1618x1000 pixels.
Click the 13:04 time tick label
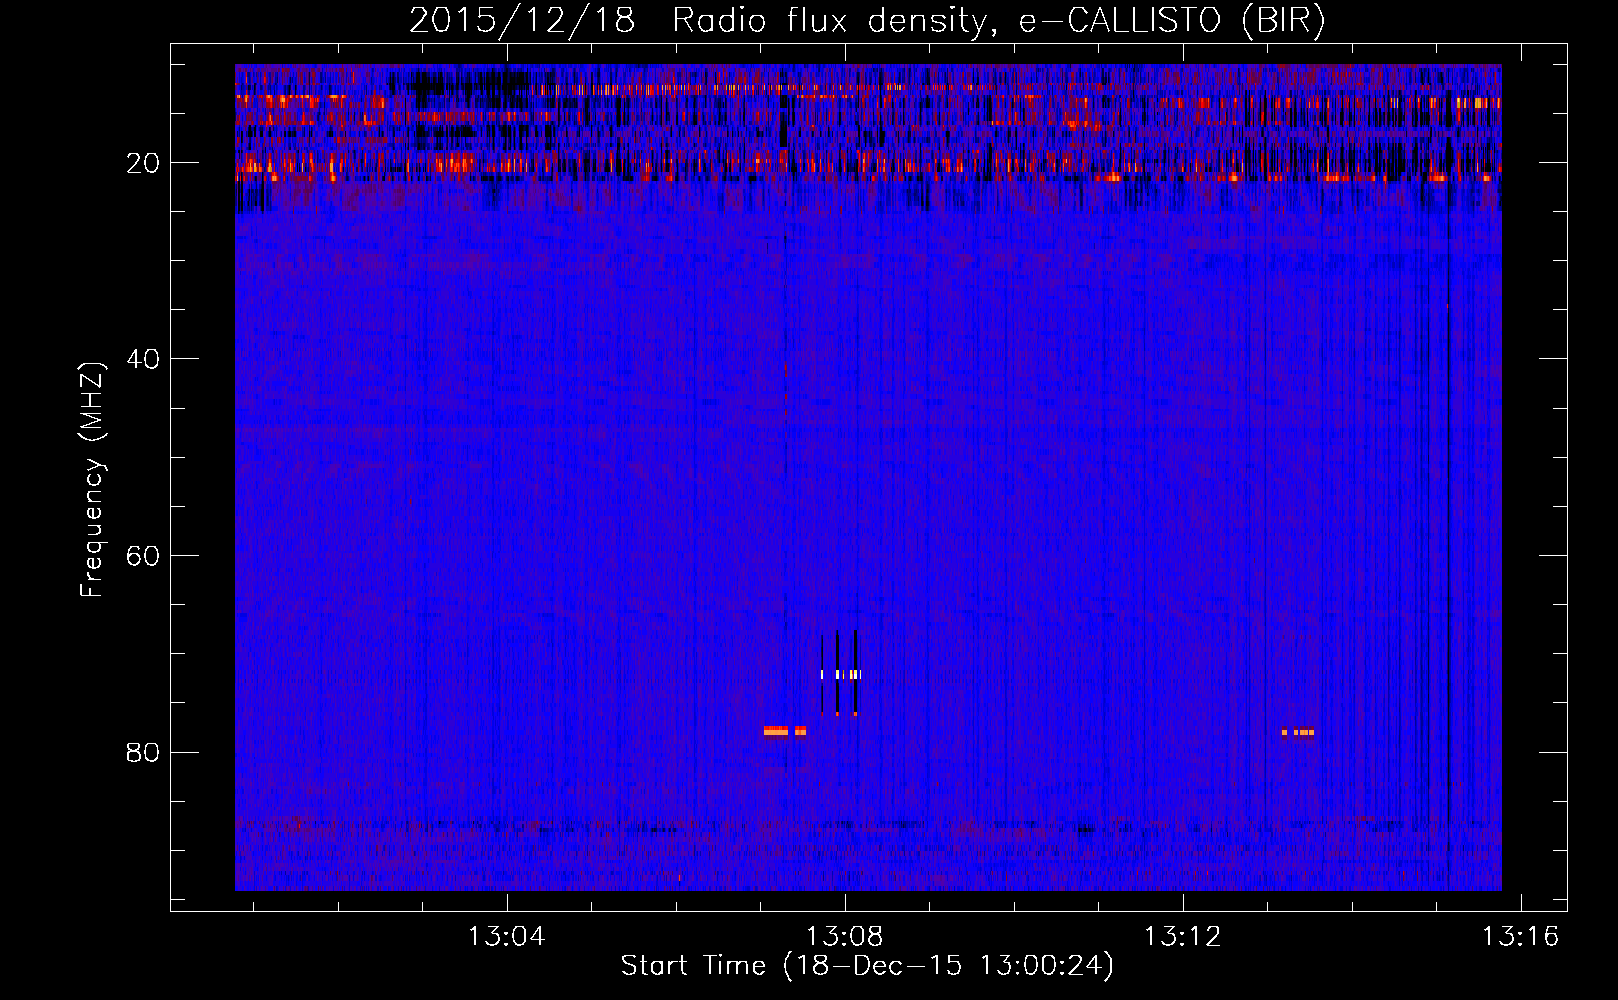pos(507,937)
